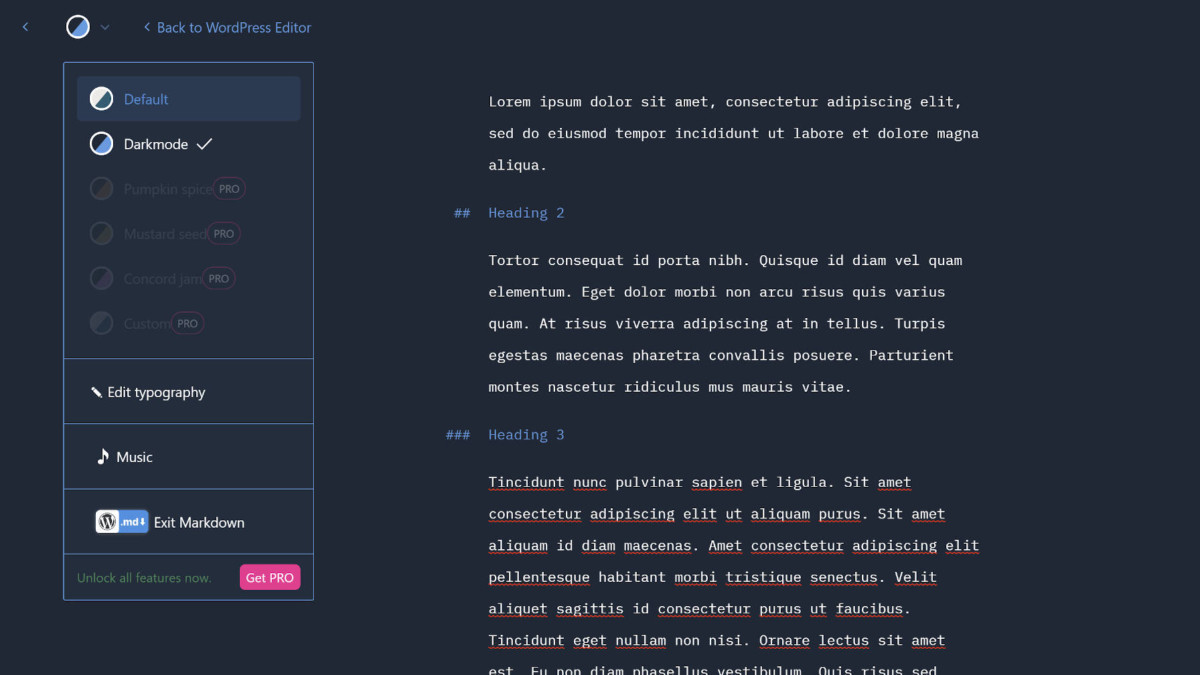Click the Custom theme icon
Image resolution: width=1200 pixels, height=675 pixels.
[101, 323]
